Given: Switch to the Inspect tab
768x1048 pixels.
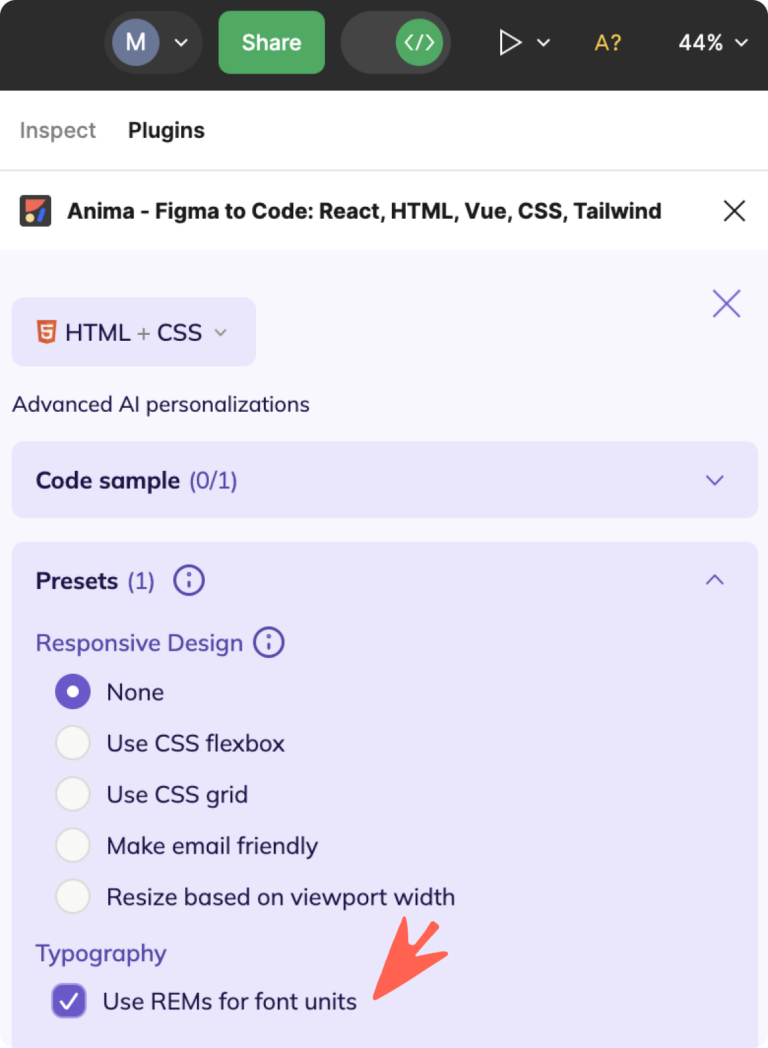Looking at the screenshot, I should click(57, 130).
